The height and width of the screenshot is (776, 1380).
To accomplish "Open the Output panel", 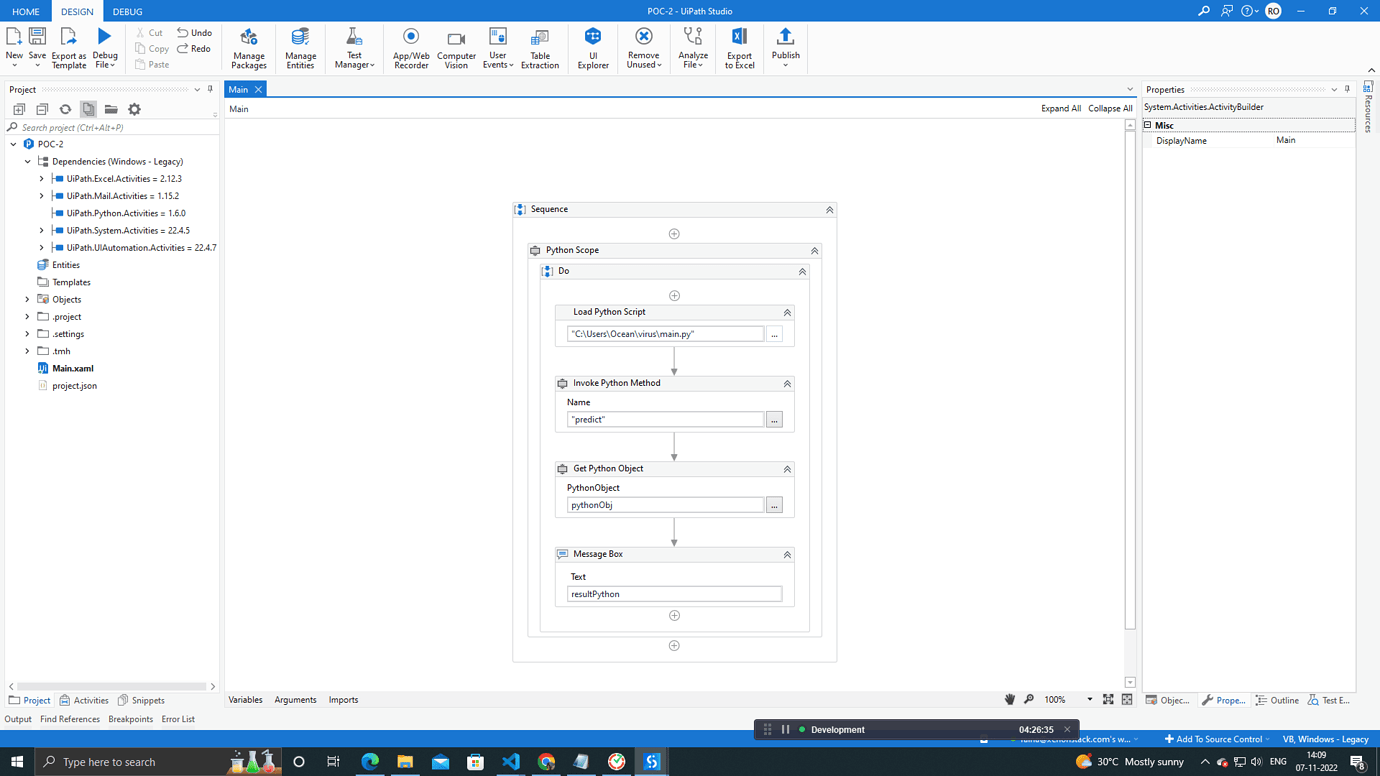I will tap(18, 720).
